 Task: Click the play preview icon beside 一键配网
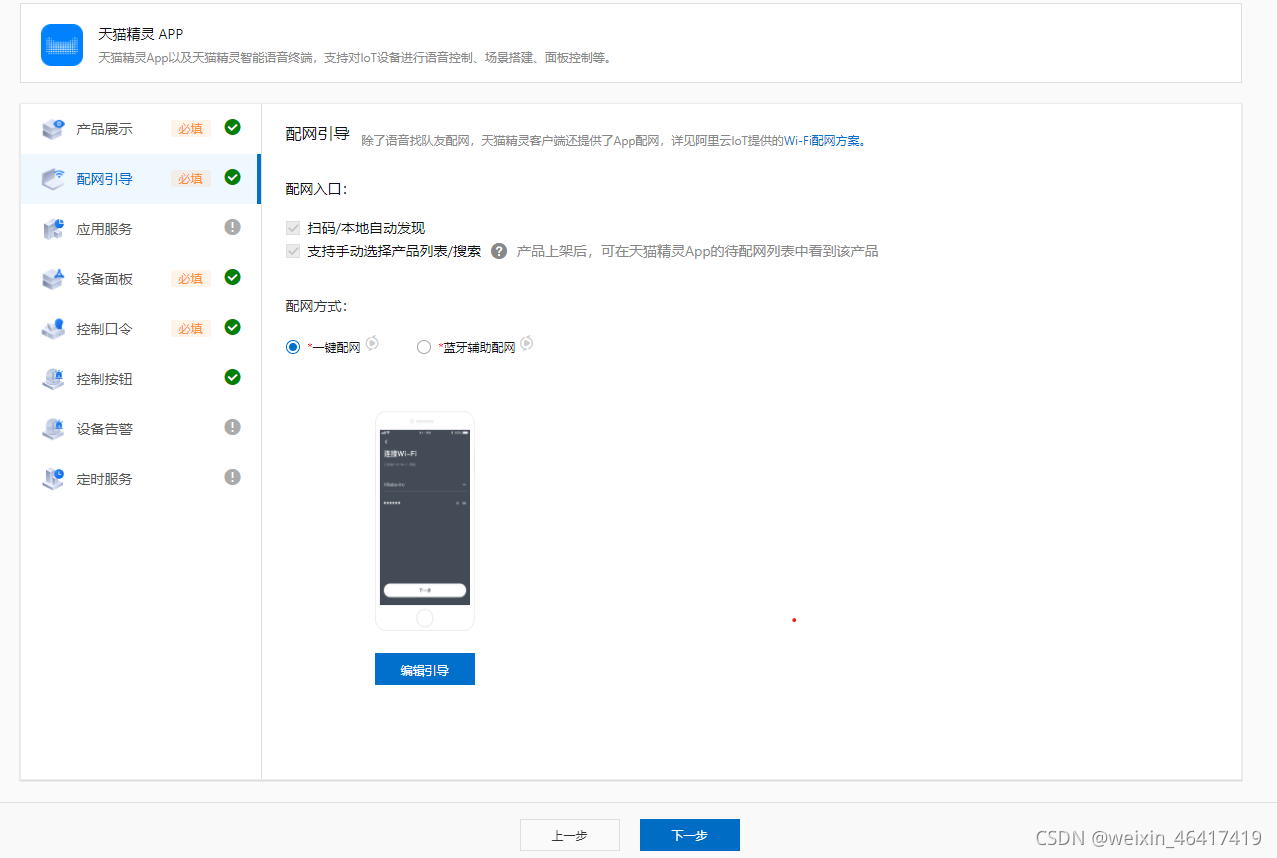[372, 343]
